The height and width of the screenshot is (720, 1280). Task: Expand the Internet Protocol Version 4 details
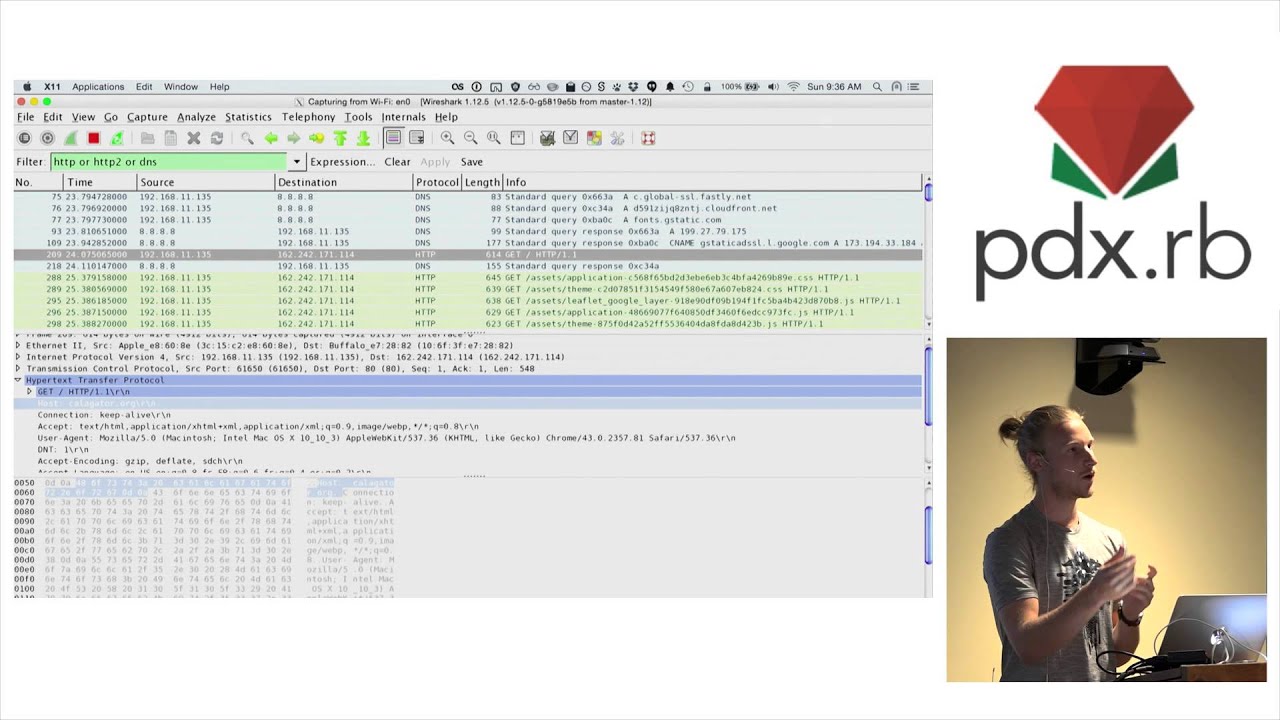point(18,357)
